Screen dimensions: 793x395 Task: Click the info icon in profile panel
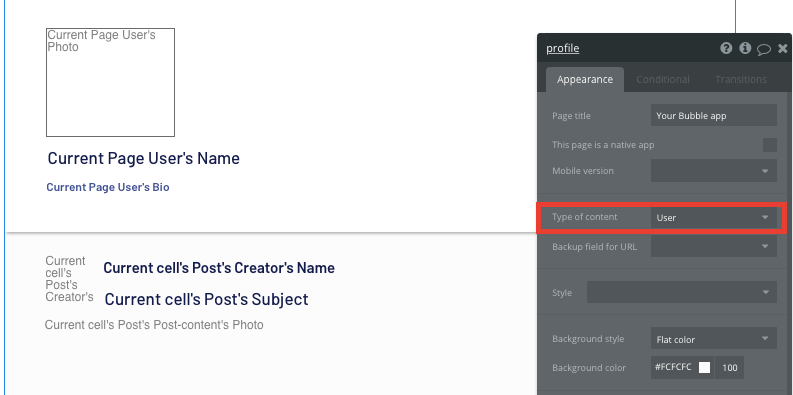click(745, 49)
